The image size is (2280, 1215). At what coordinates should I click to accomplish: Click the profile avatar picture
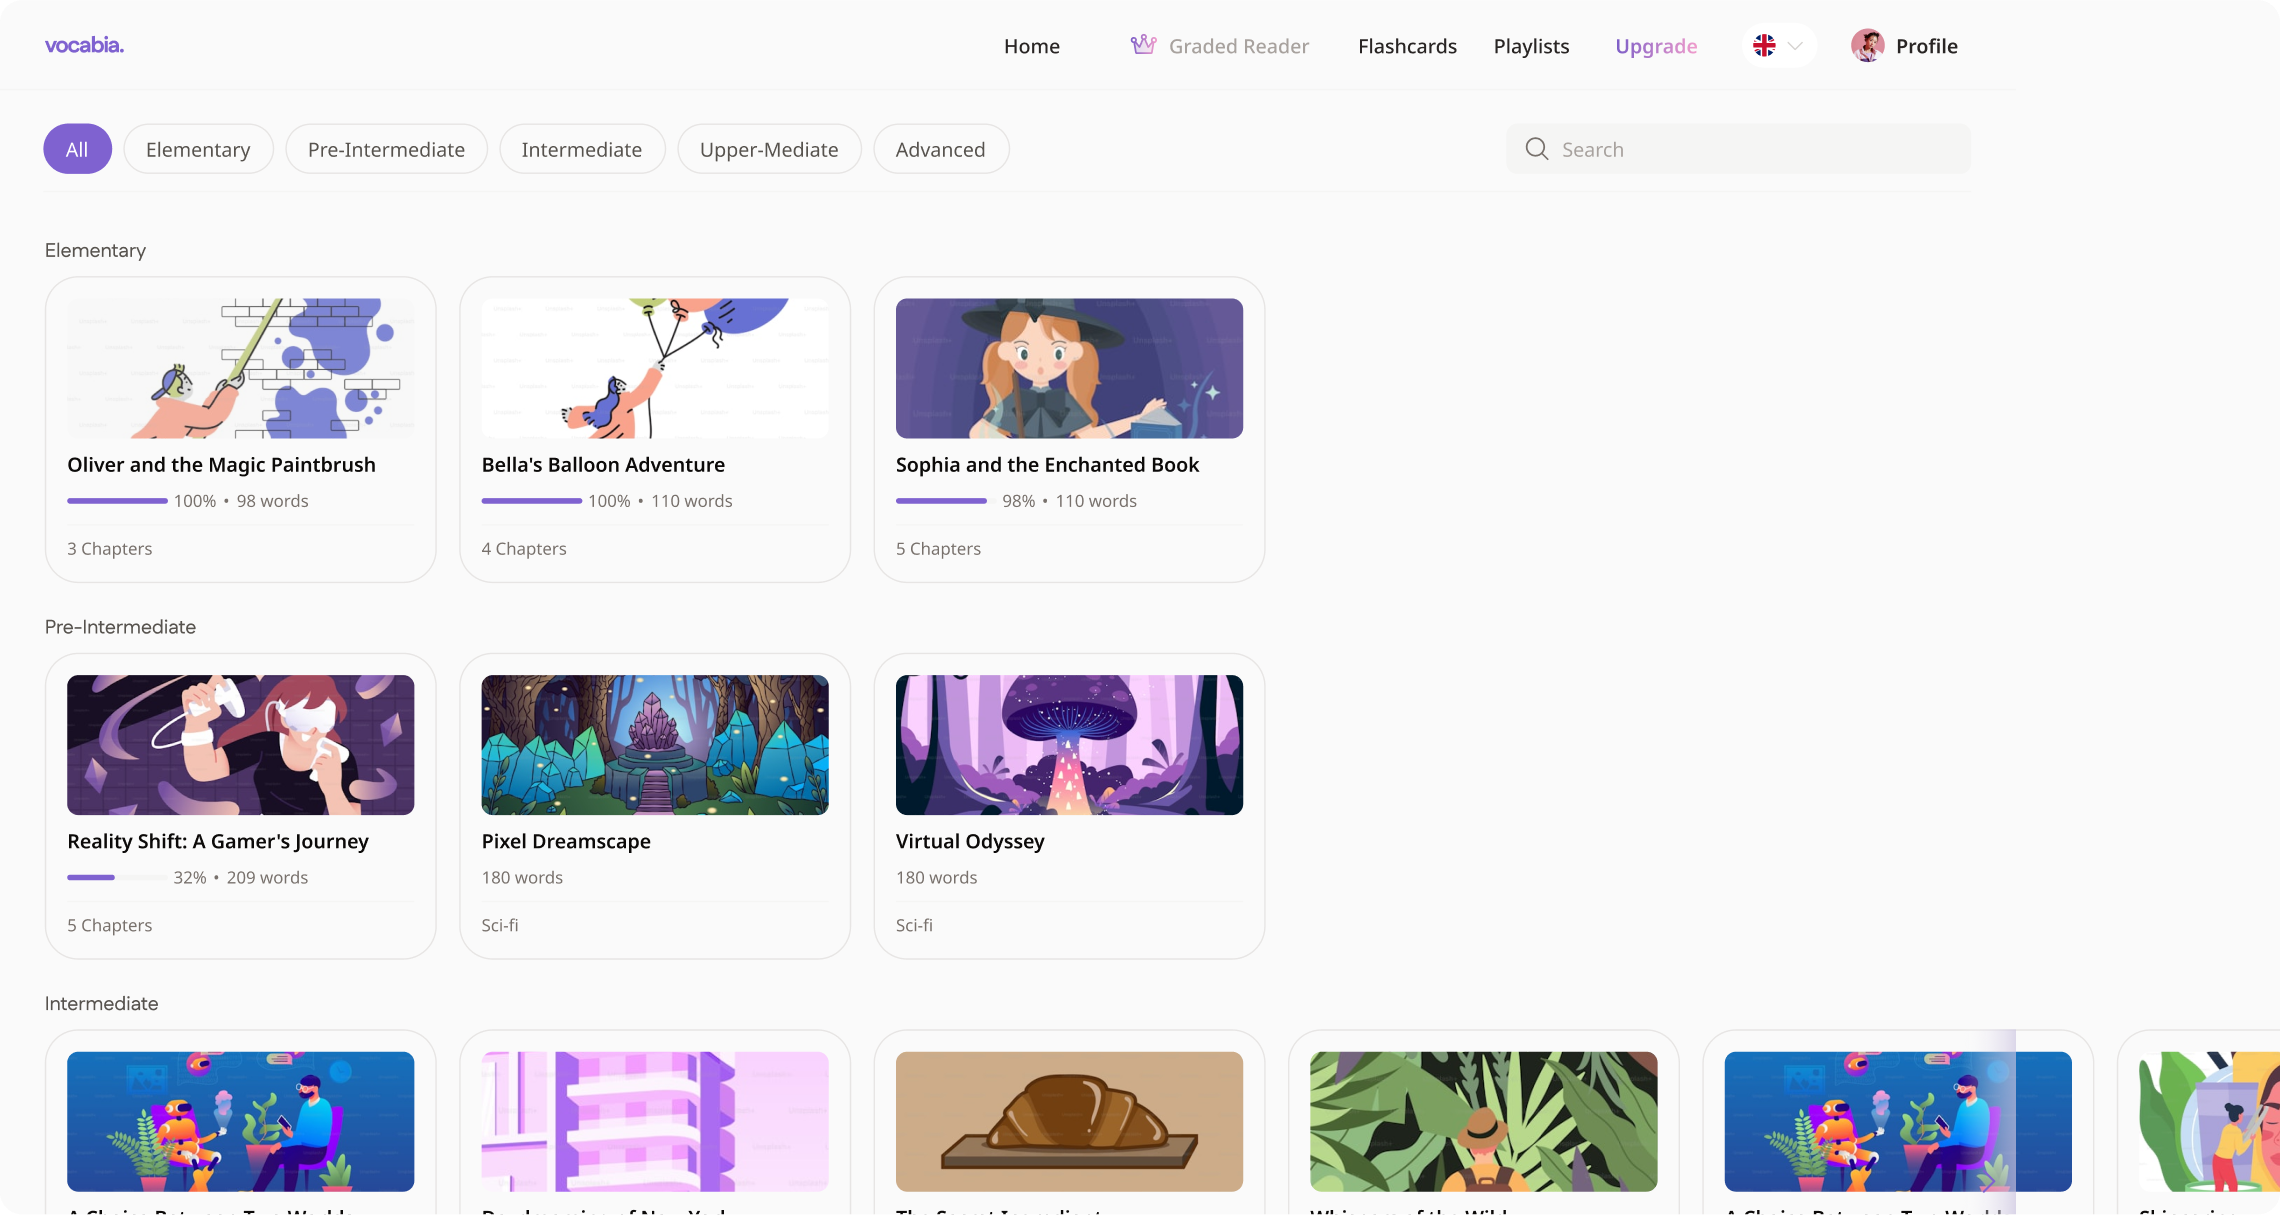[x=1867, y=46]
